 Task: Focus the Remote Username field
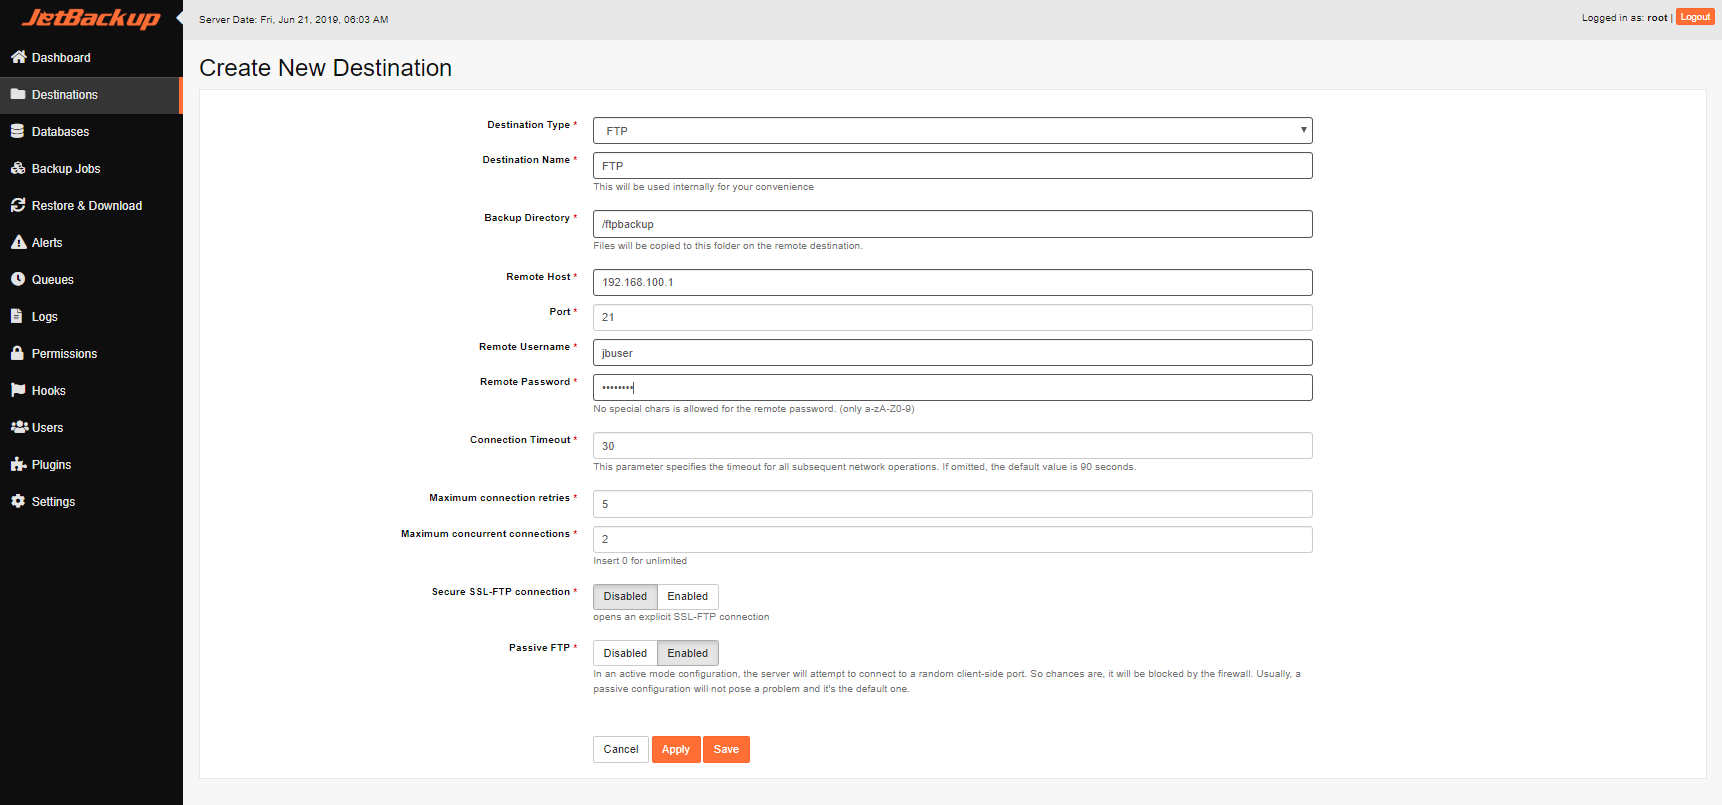[x=952, y=353]
